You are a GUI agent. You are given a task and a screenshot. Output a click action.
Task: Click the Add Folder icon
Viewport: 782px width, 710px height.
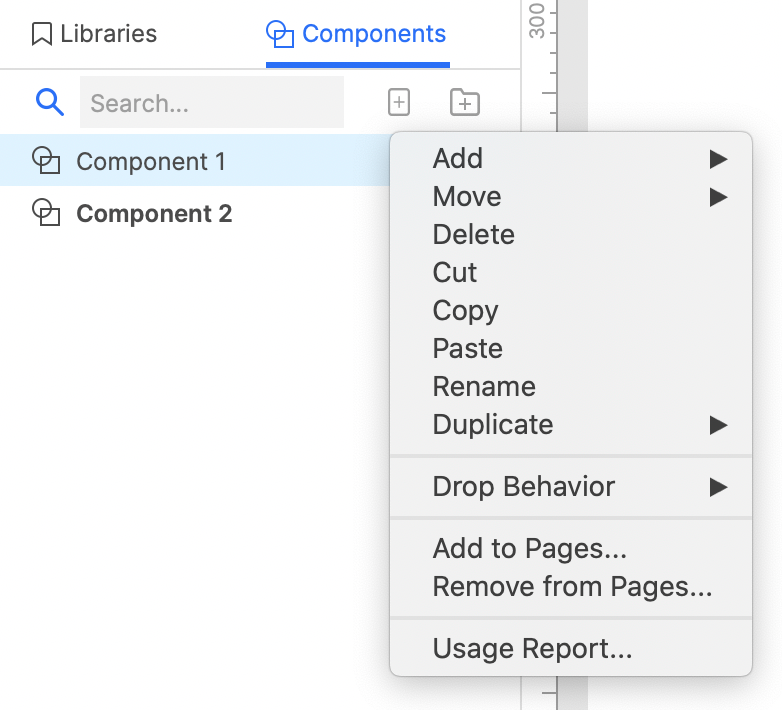point(465,102)
